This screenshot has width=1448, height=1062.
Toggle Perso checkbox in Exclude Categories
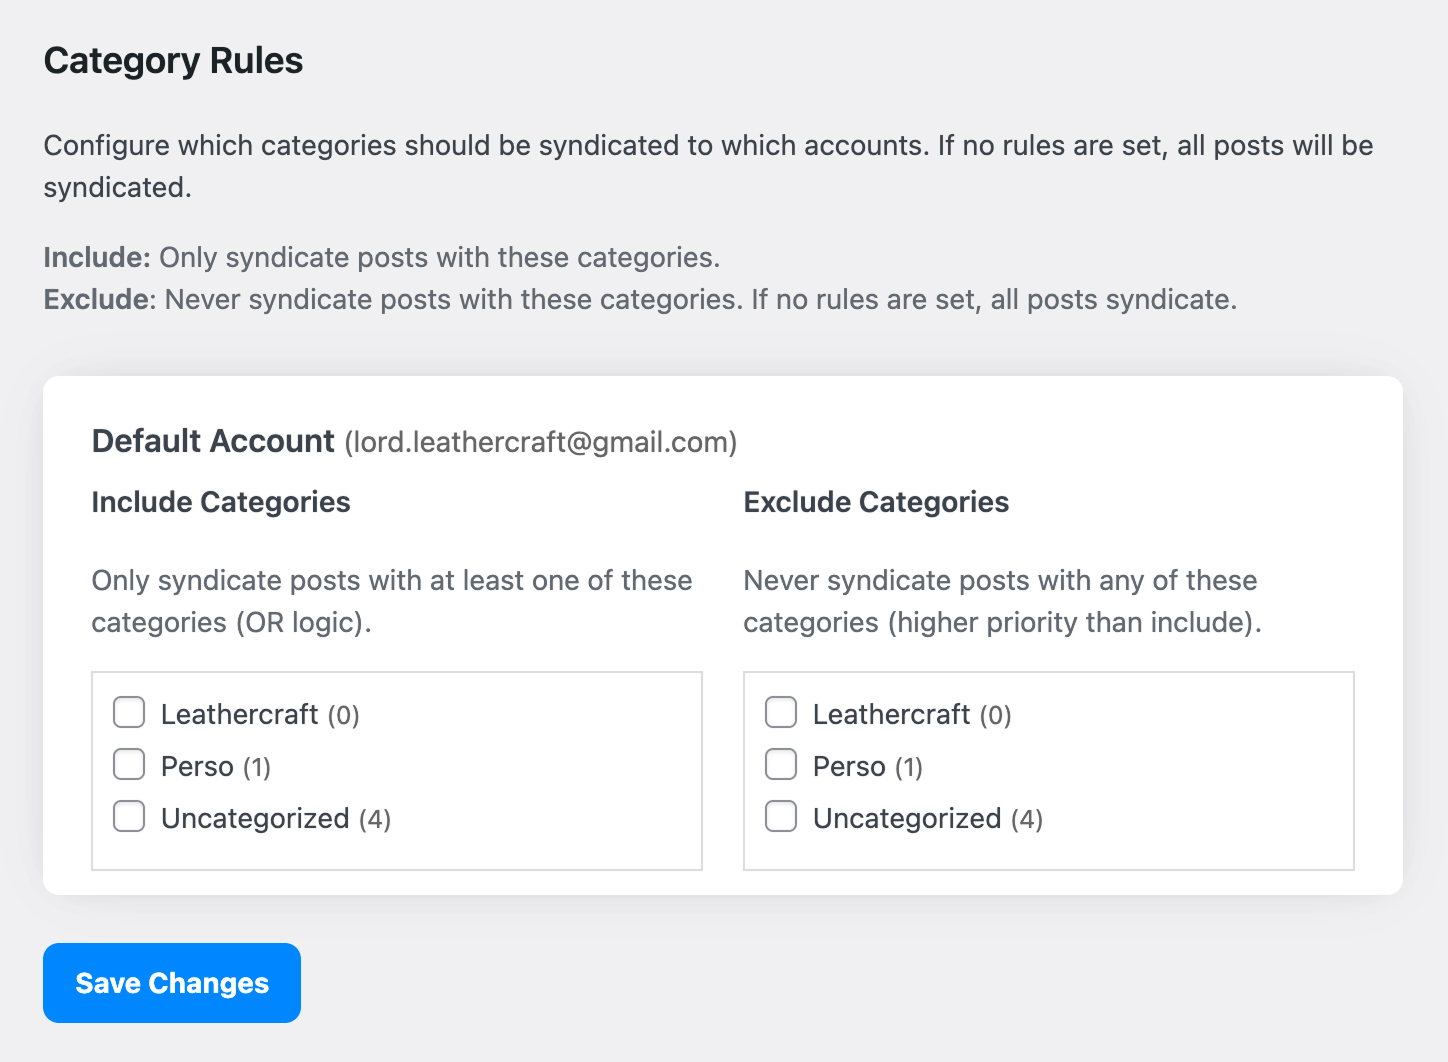(x=781, y=765)
